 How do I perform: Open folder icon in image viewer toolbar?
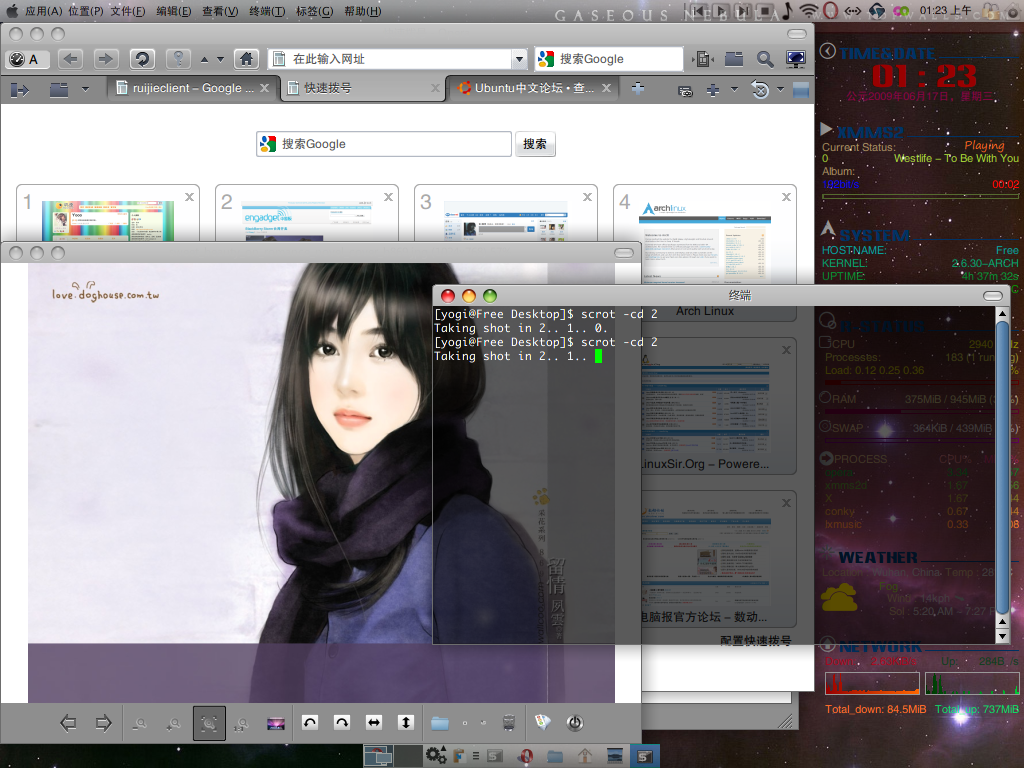440,723
